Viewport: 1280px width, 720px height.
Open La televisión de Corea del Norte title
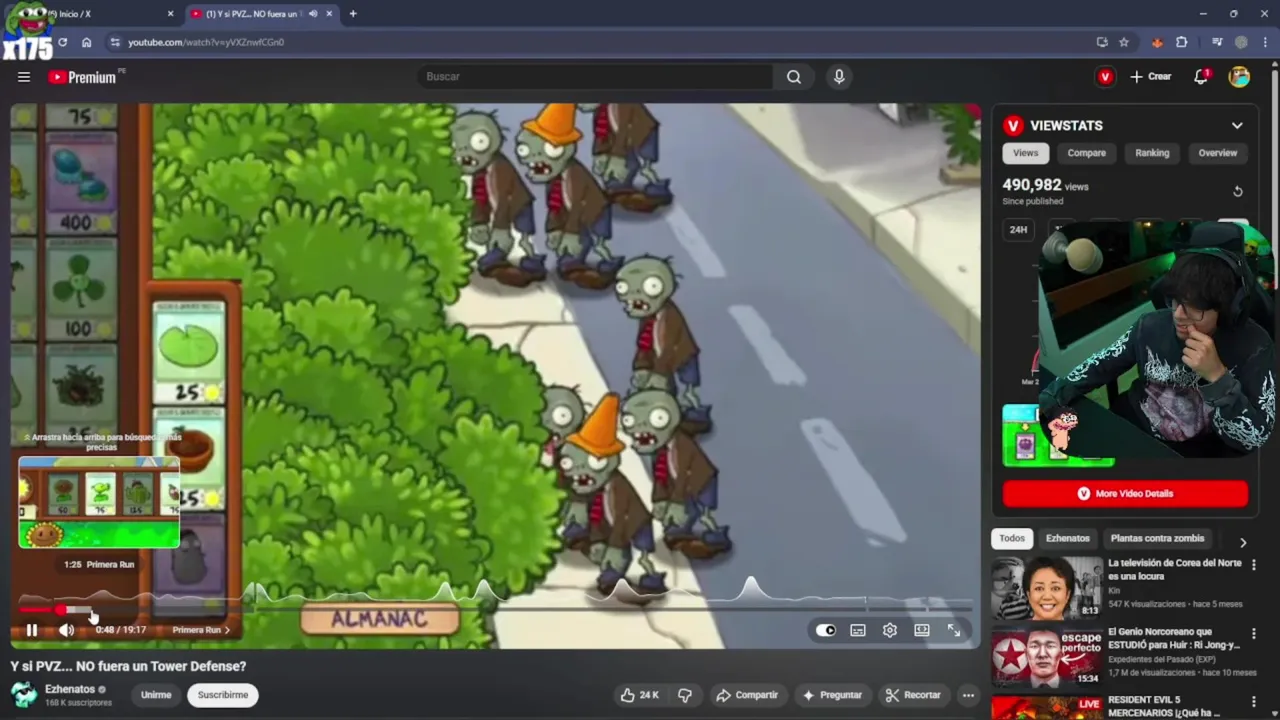point(1175,570)
